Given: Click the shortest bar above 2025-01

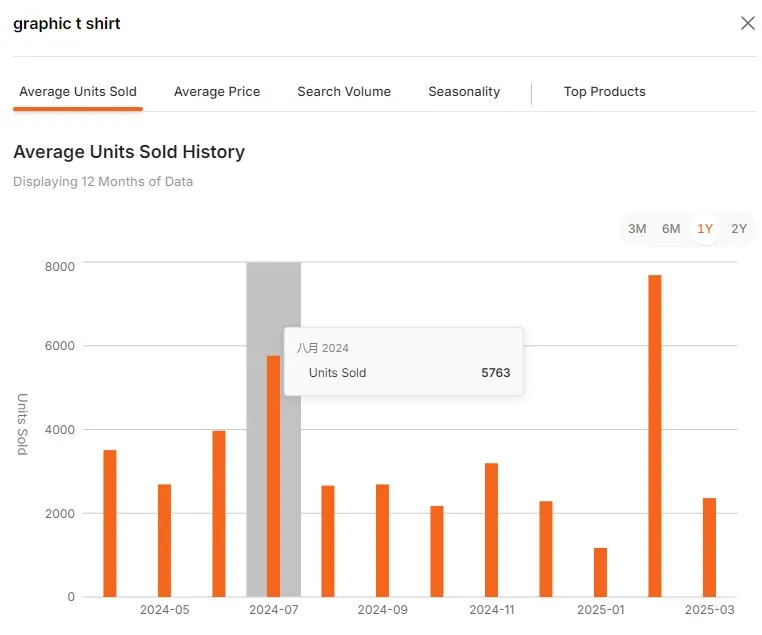Looking at the screenshot, I should point(600,572).
